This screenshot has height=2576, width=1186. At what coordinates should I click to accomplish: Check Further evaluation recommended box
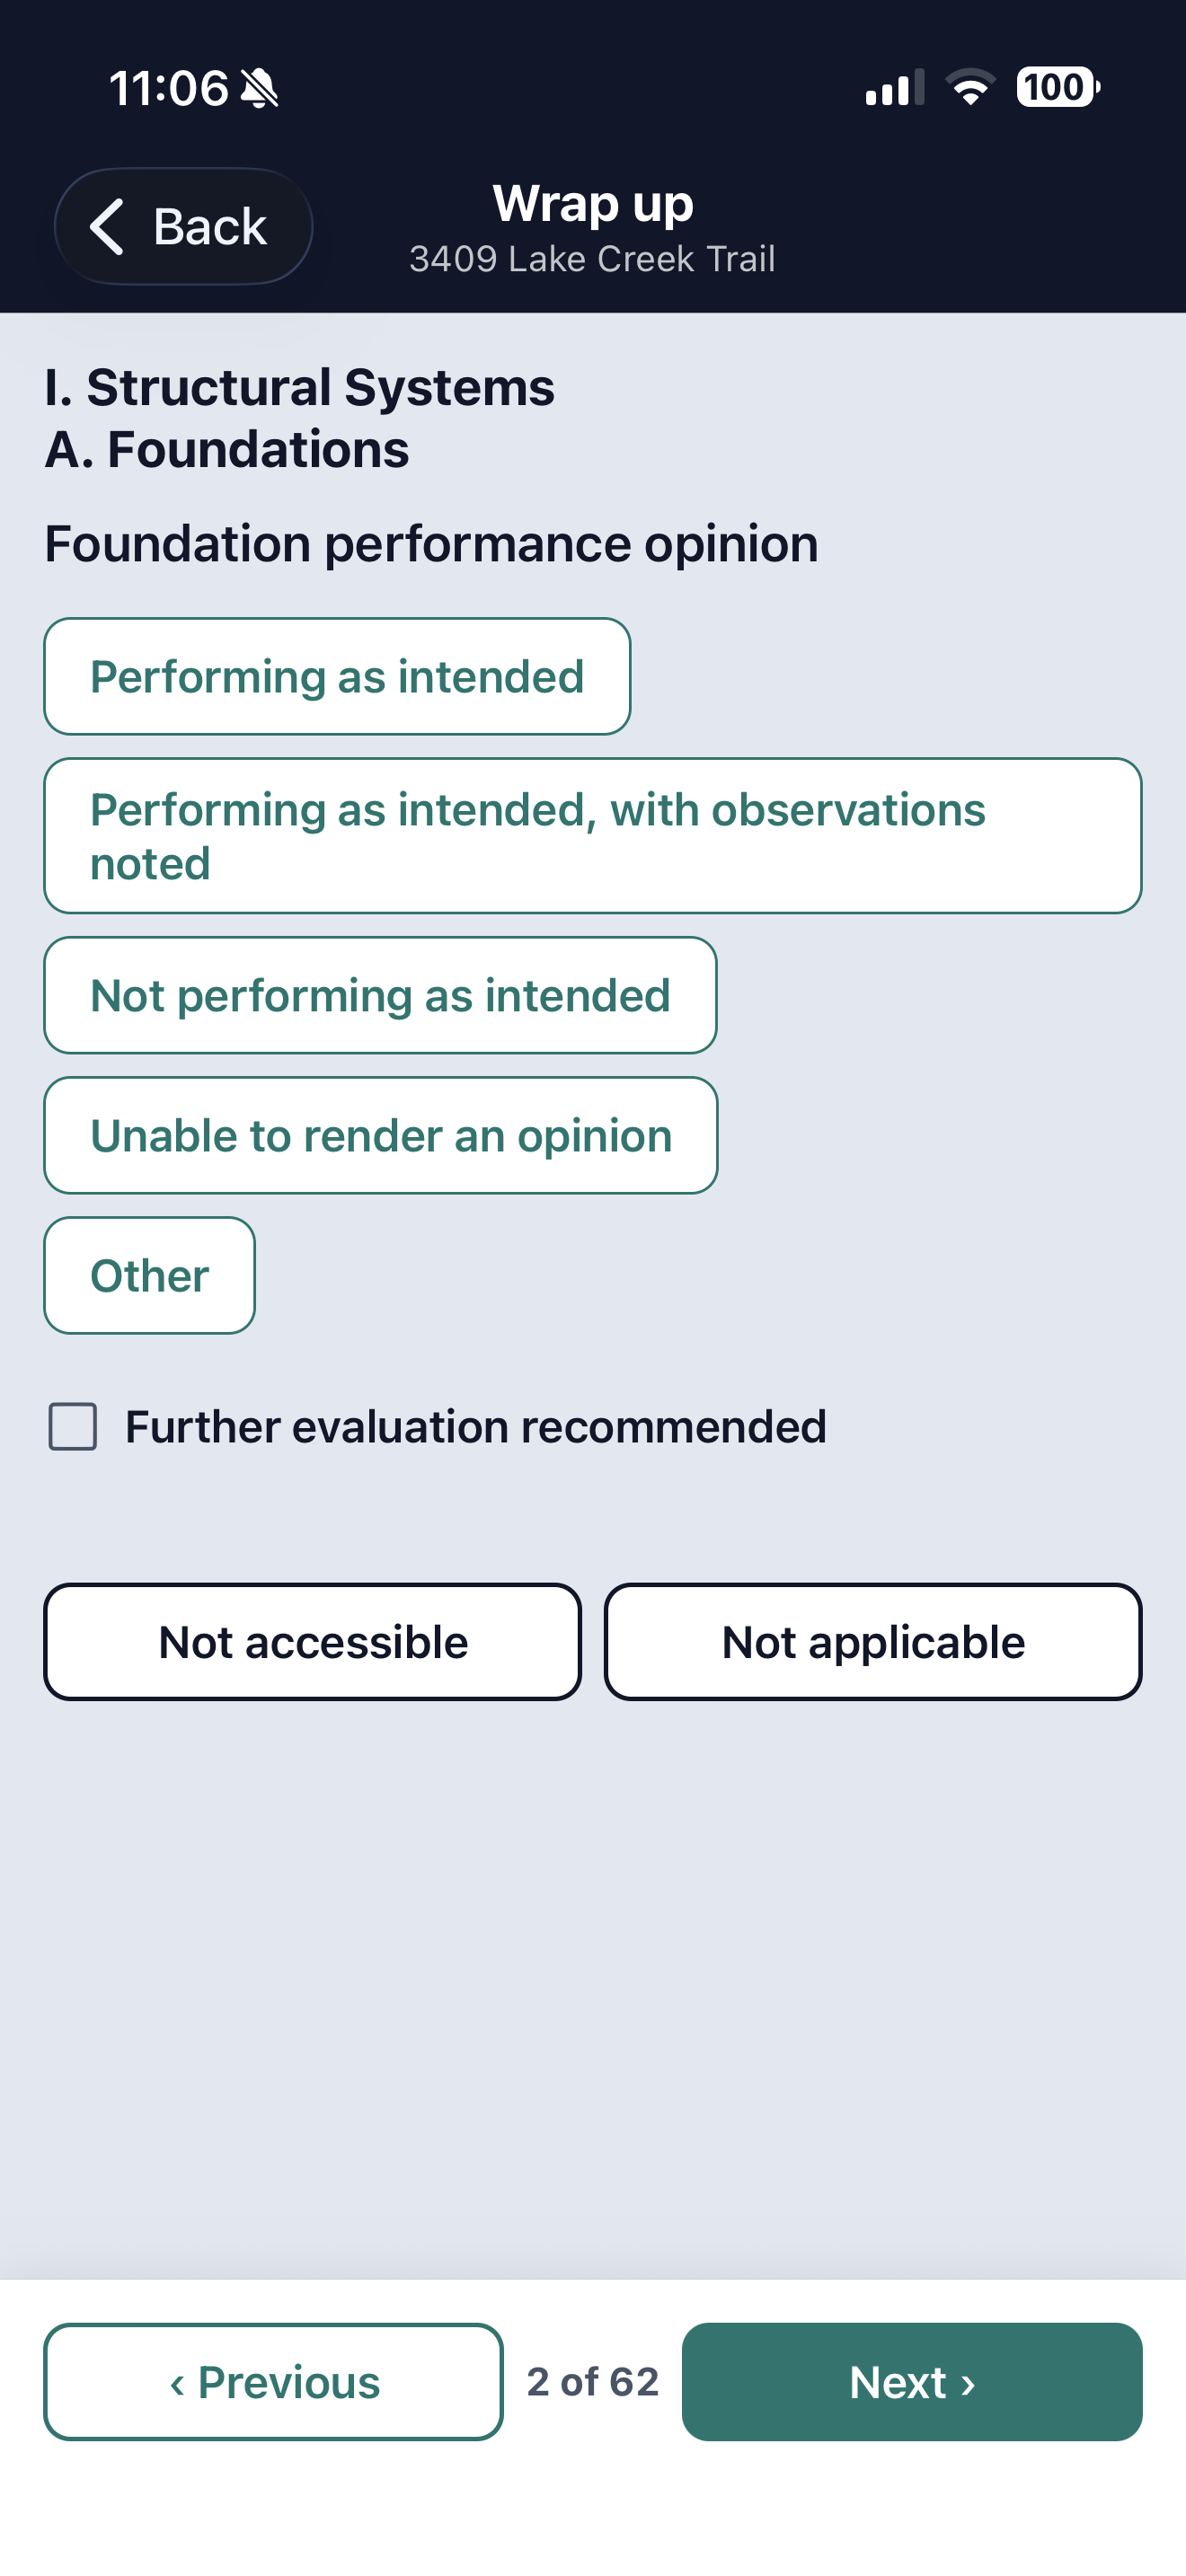[x=73, y=1426]
